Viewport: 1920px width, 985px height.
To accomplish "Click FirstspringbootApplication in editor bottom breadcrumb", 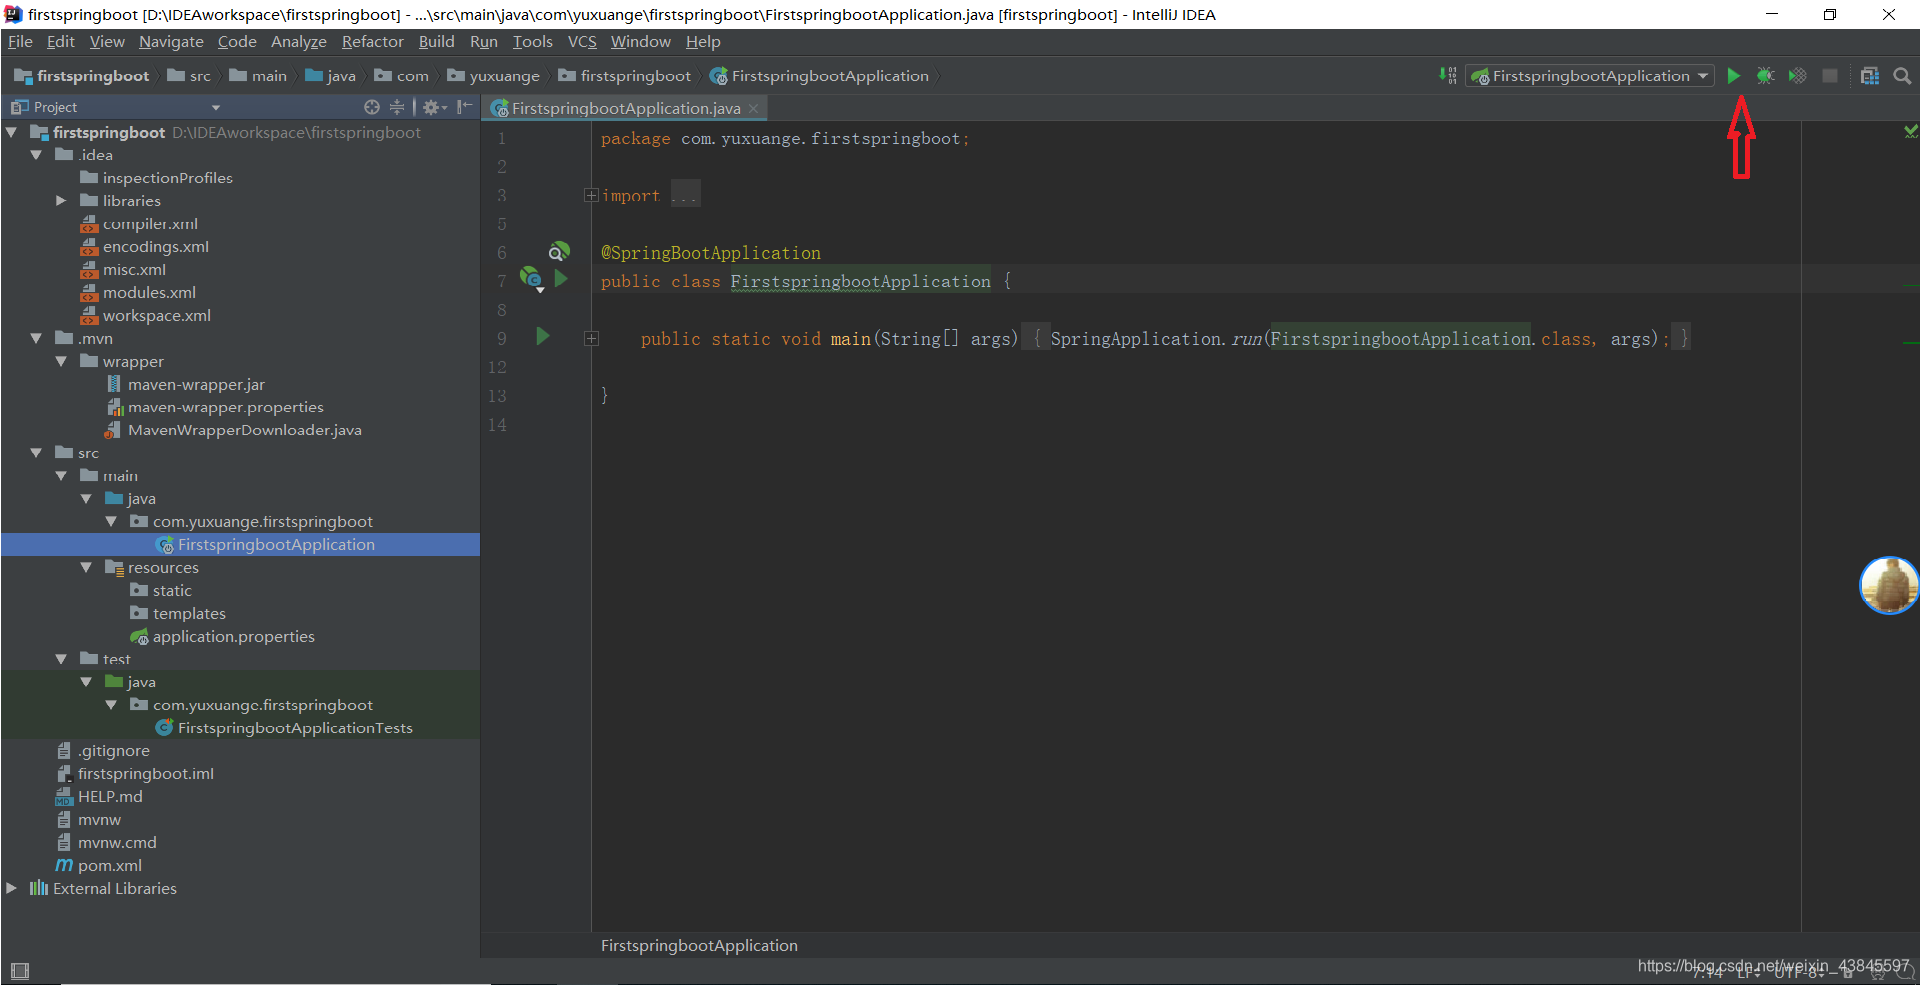I will [699, 946].
